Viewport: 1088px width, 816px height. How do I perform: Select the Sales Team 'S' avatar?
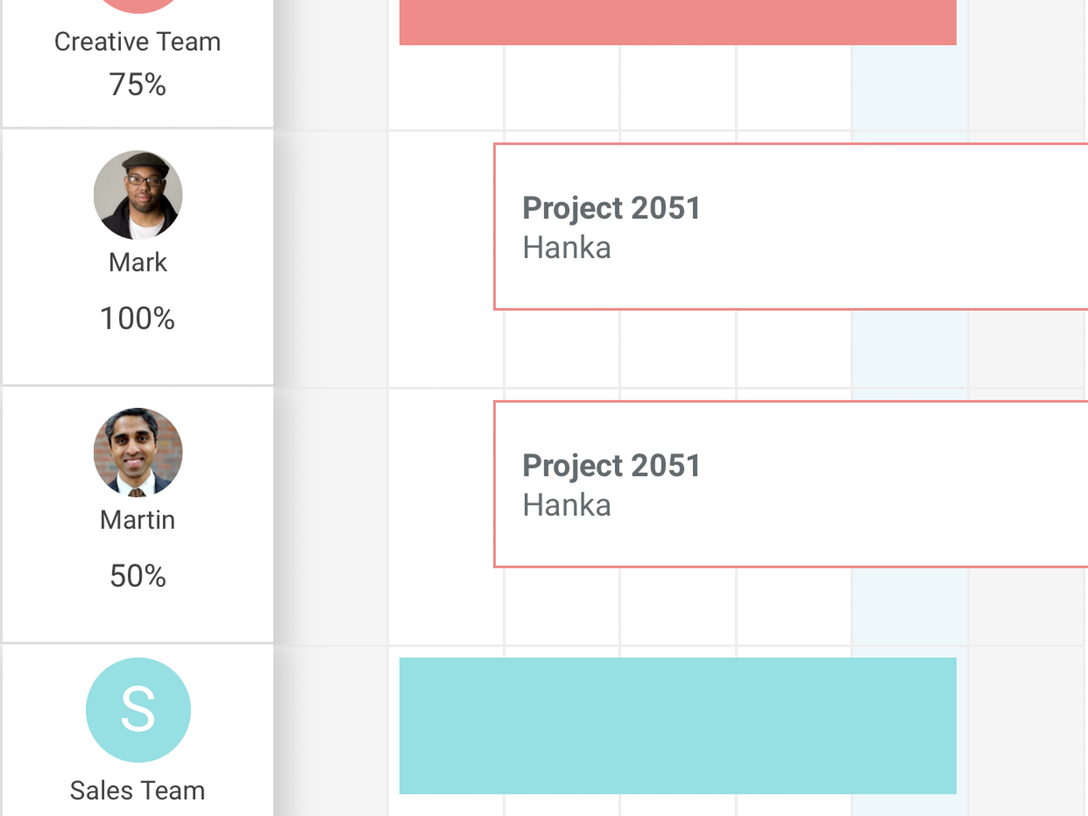pos(138,710)
